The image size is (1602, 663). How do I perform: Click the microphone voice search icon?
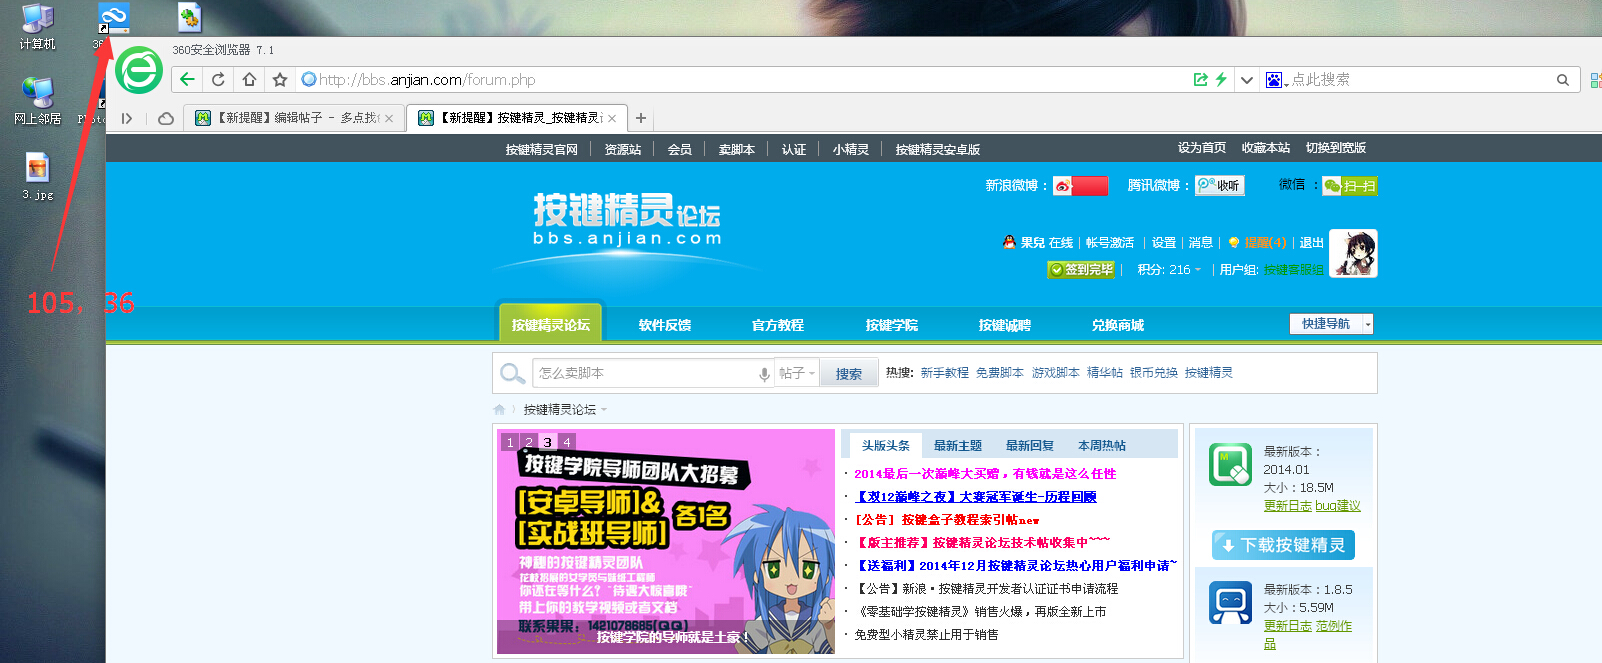point(764,374)
